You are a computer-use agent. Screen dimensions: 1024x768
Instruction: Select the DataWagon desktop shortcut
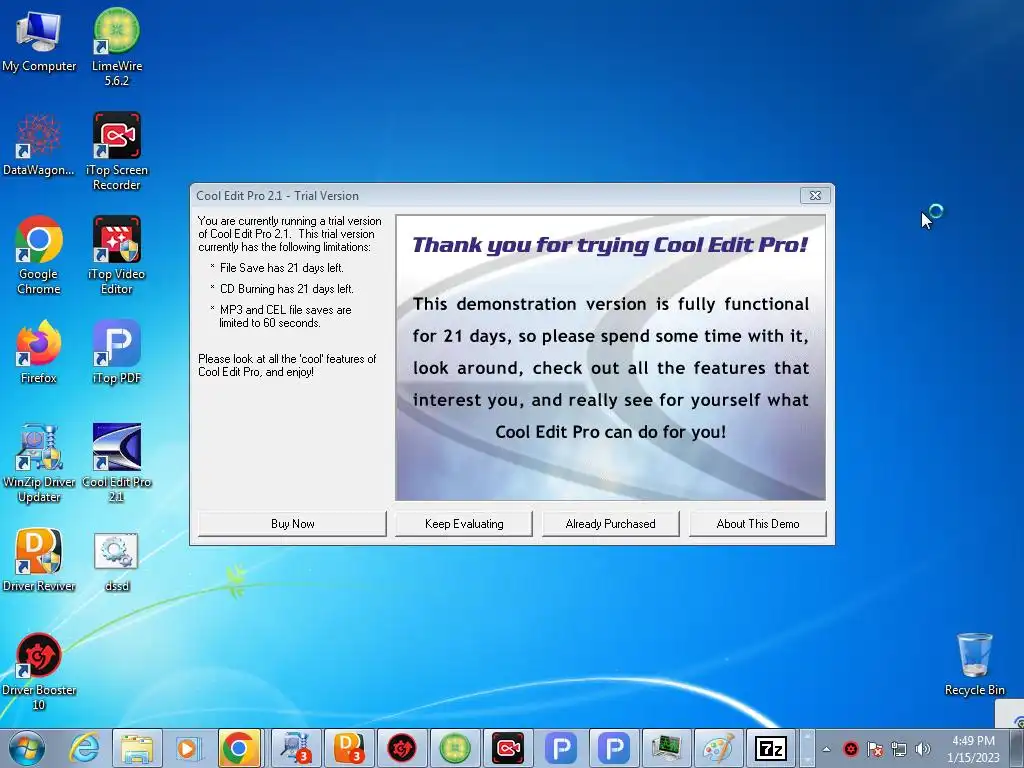39,145
